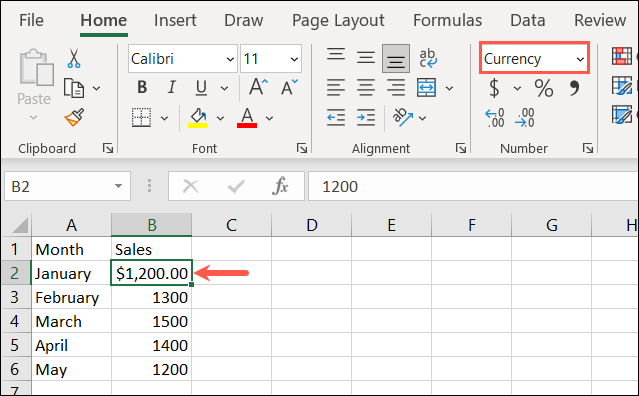Apply Accounting dollar sign format

494,88
